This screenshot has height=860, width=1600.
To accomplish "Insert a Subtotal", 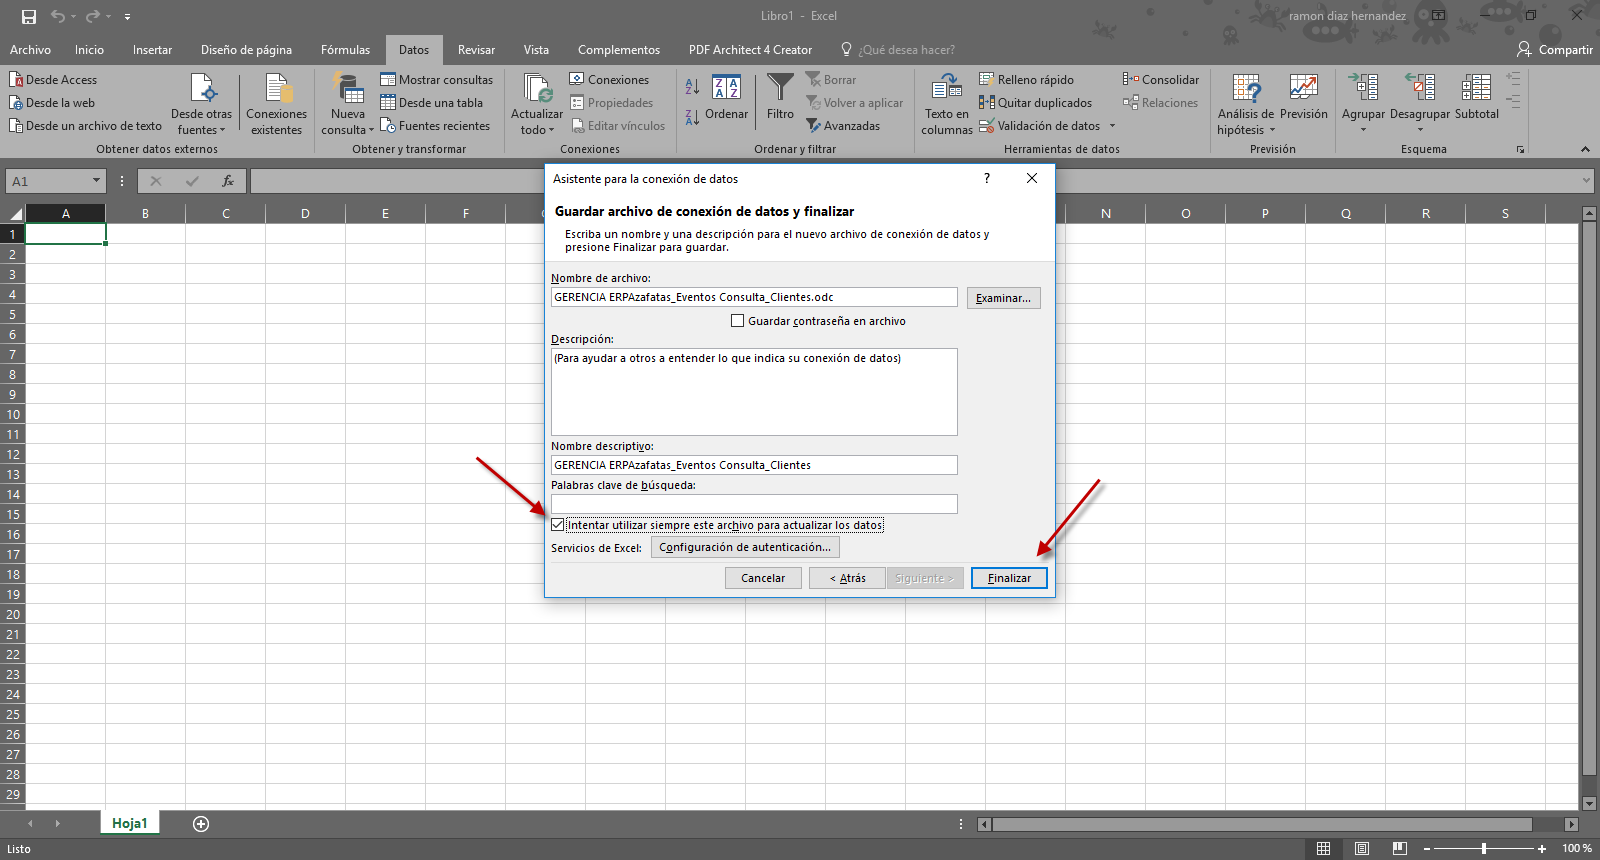I will coord(1477,98).
